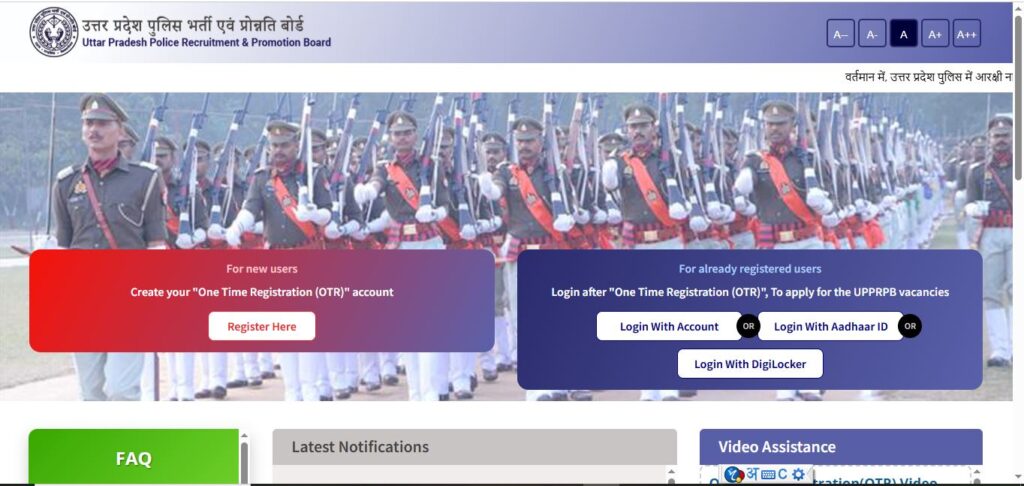This screenshot has width=1024, height=486.
Task: Click Register Here button
Action: coord(262,326)
